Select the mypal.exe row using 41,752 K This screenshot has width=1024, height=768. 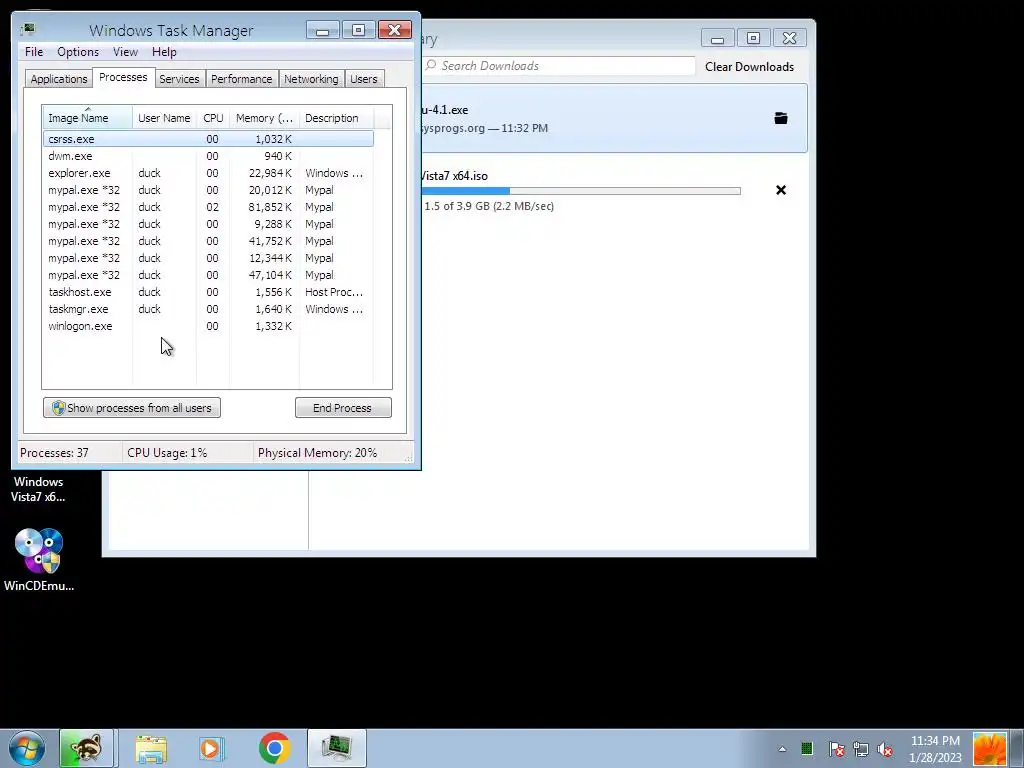(x=208, y=241)
